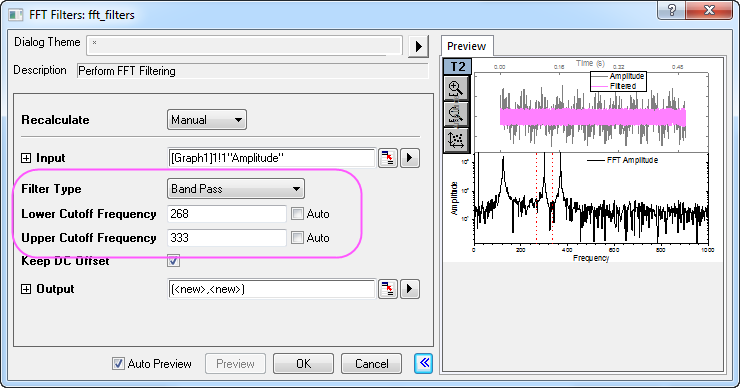Uncheck Keep DC Offset checkbox
This screenshot has width=740, height=388.
click(x=173, y=261)
